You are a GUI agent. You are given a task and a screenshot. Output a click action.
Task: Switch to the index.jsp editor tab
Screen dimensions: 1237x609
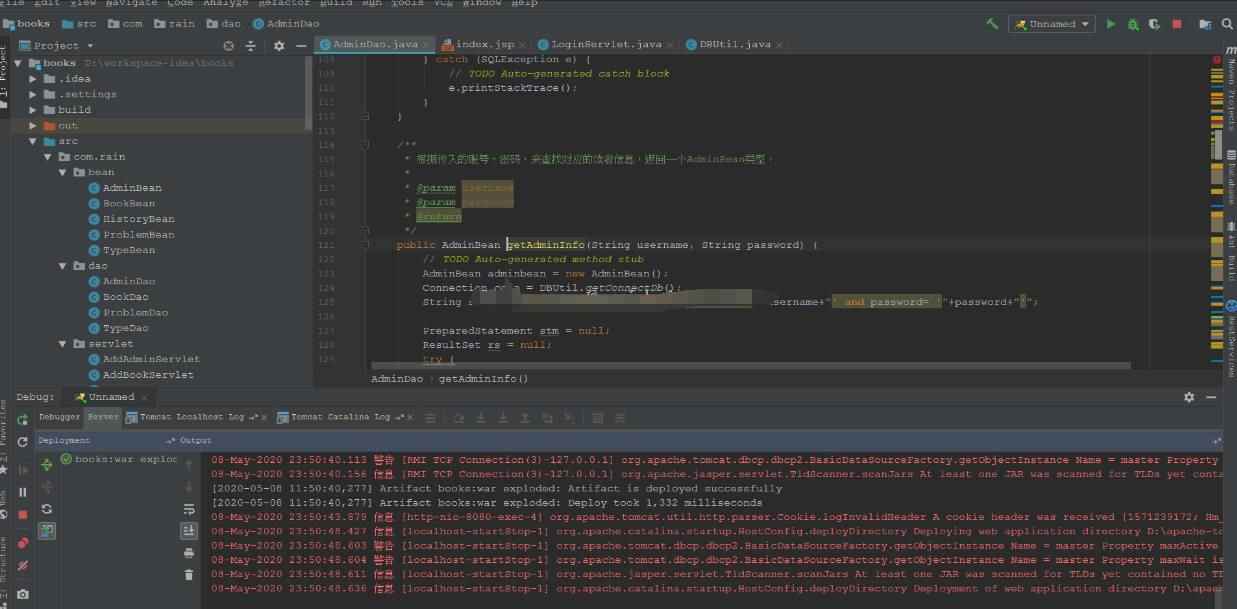coord(484,44)
